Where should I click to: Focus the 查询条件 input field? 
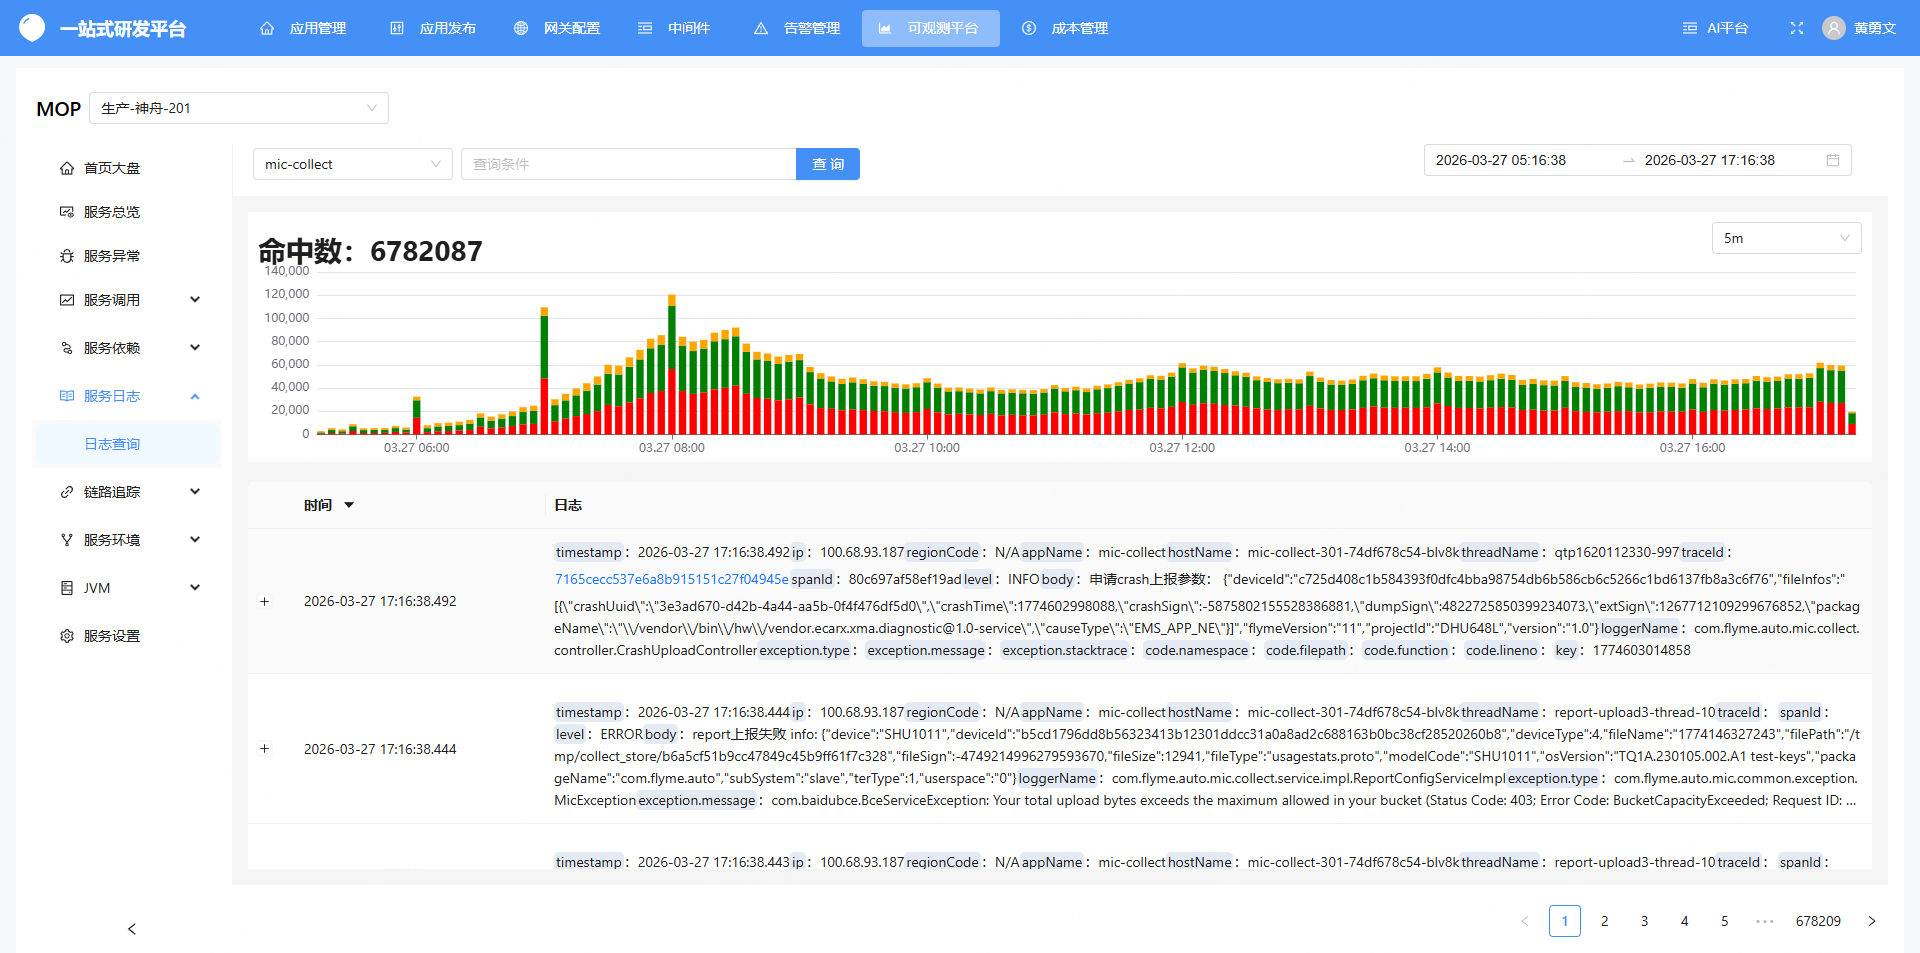pos(628,164)
